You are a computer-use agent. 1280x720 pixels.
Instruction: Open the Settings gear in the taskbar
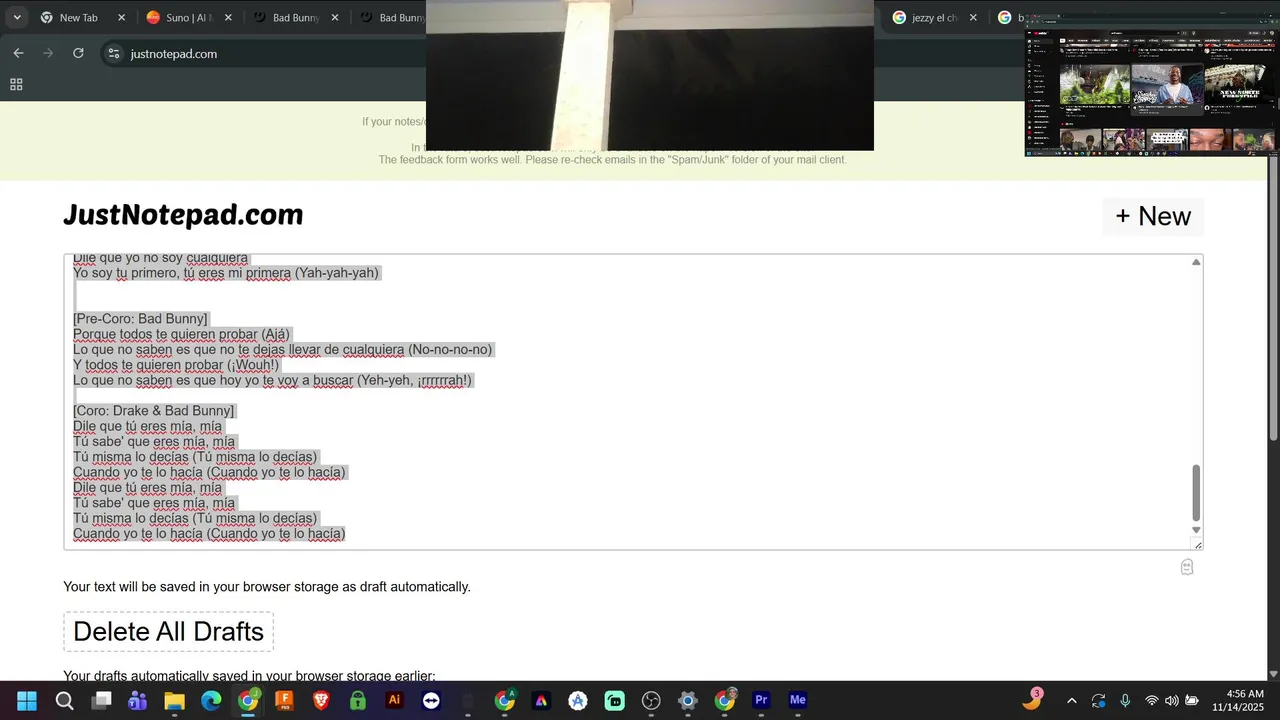(687, 700)
